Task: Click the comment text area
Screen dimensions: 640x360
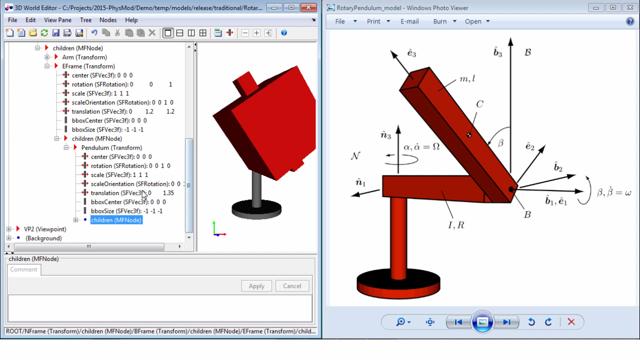Action: click(x=160, y=308)
